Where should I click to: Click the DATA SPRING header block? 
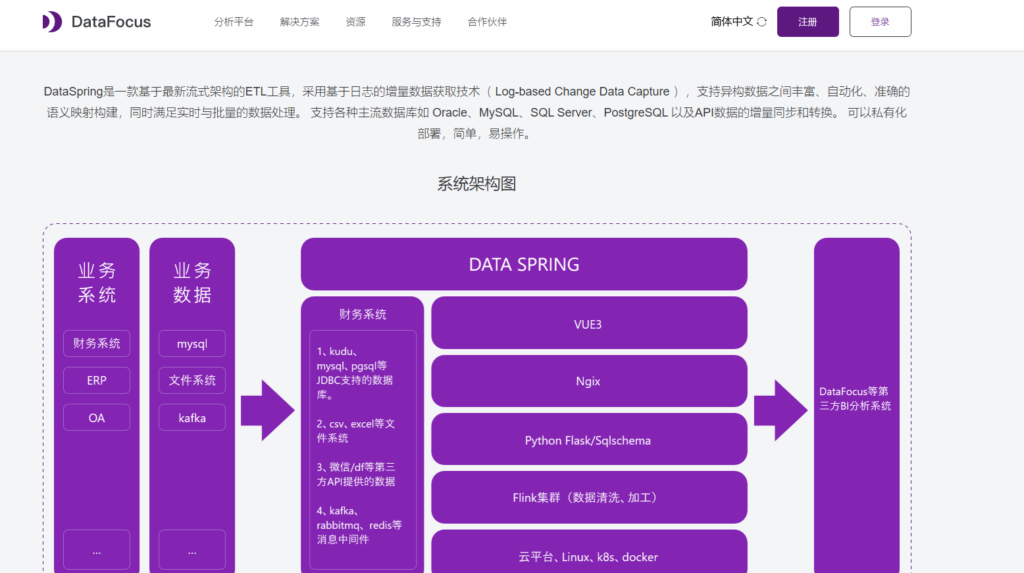524,265
